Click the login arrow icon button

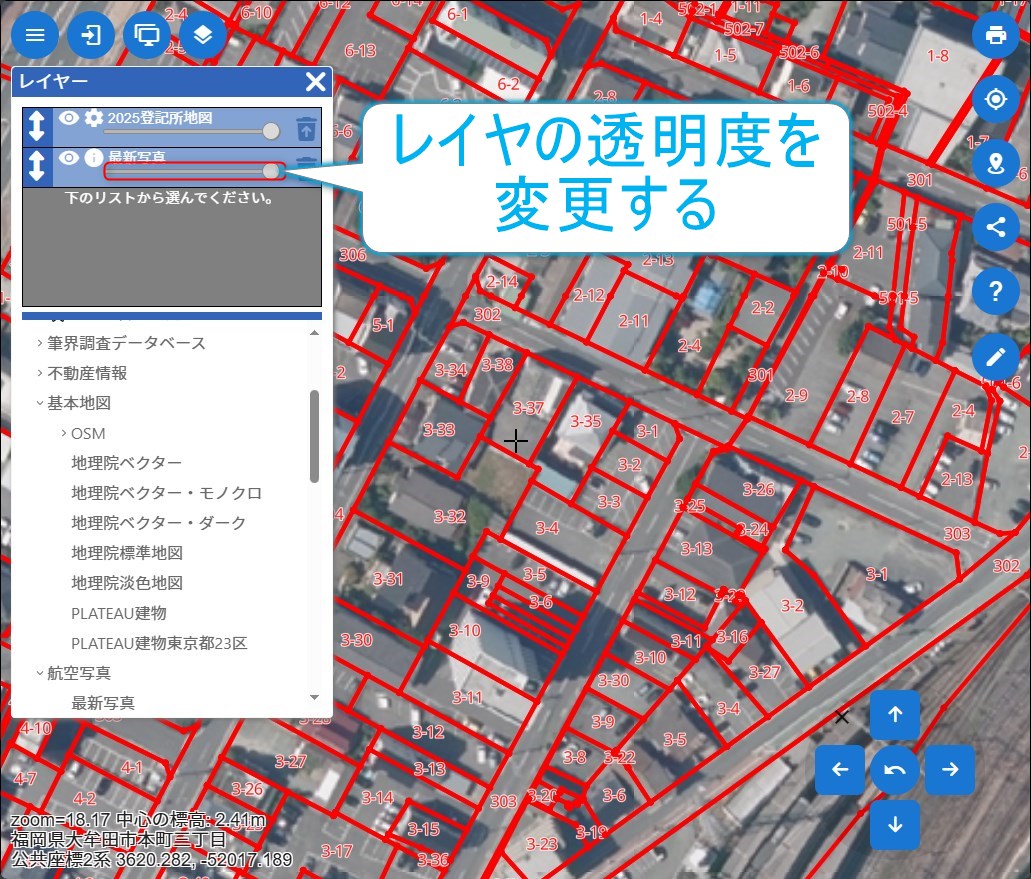pos(91,36)
